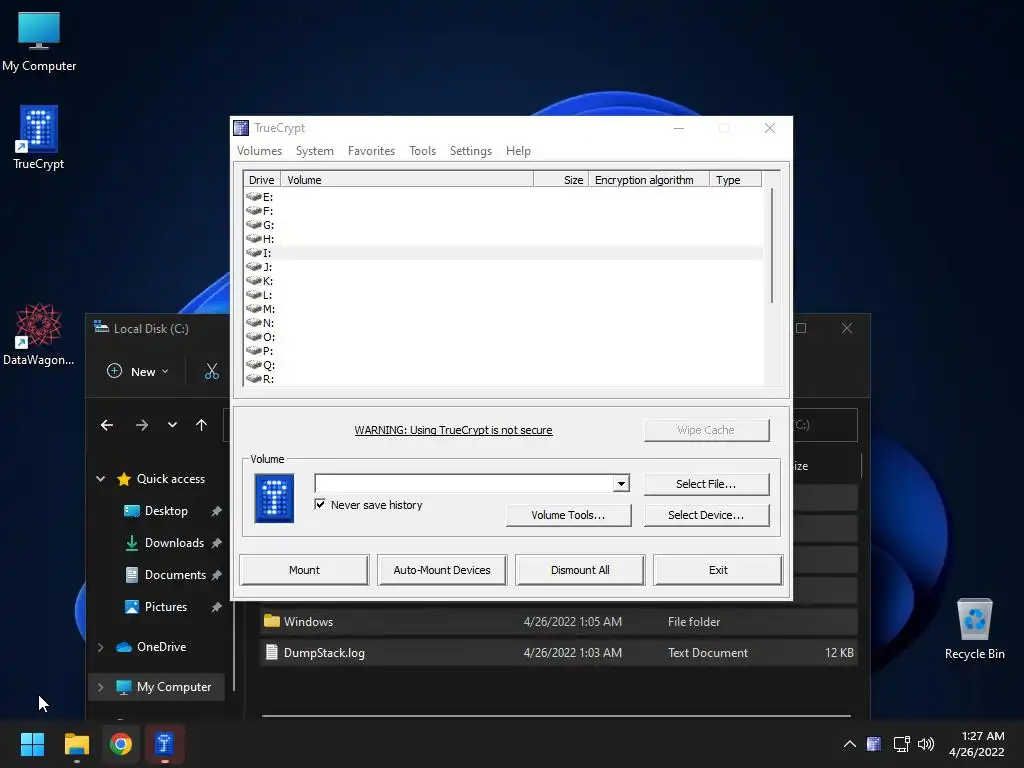Sort by the Encryption algorithm column header

pos(648,180)
